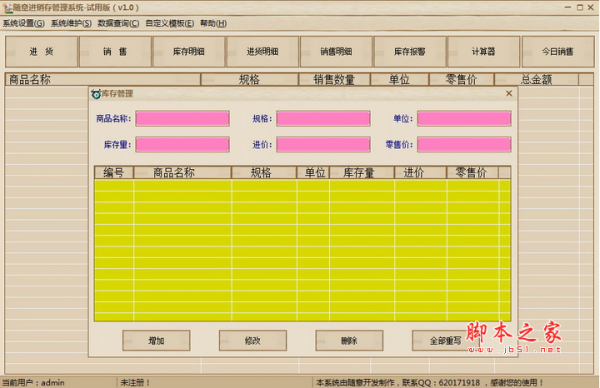The width and height of the screenshot is (600, 388).
Task: Maximize the main application window
Action: pyautogui.click(x=580, y=7)
